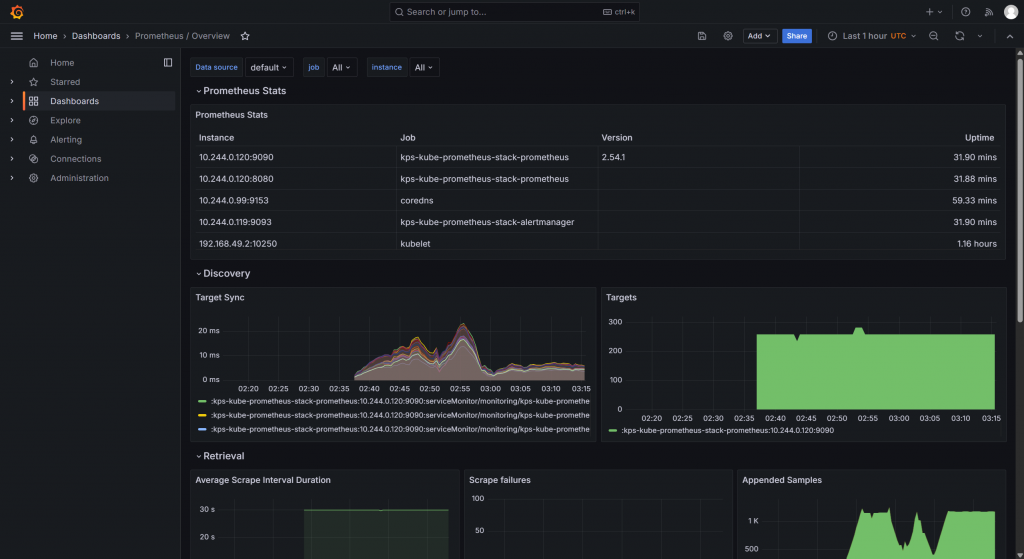This screenshot has height=559, width=1024.
Task: Click the Scrape failures panel title
Action: 500,480
